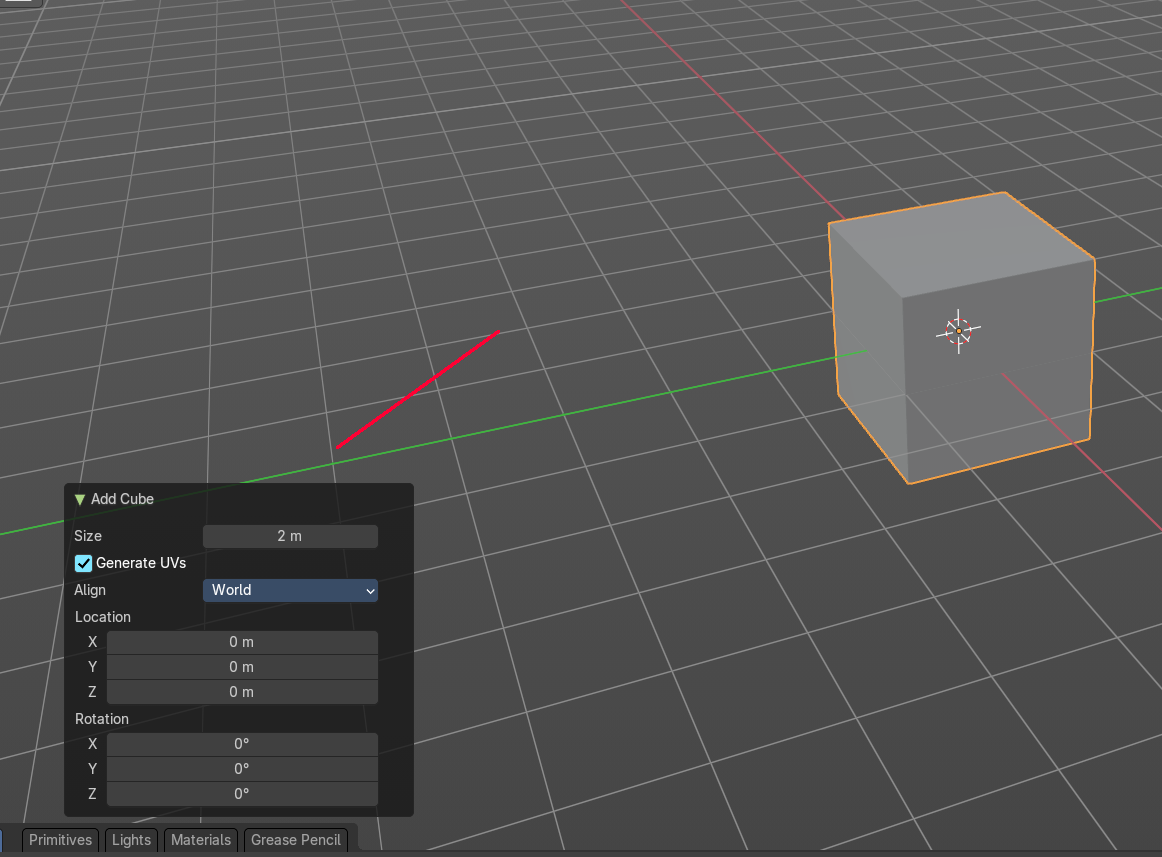Click the Location Z value field
The image size is (1162, 857).
click(x=242, y=692)
